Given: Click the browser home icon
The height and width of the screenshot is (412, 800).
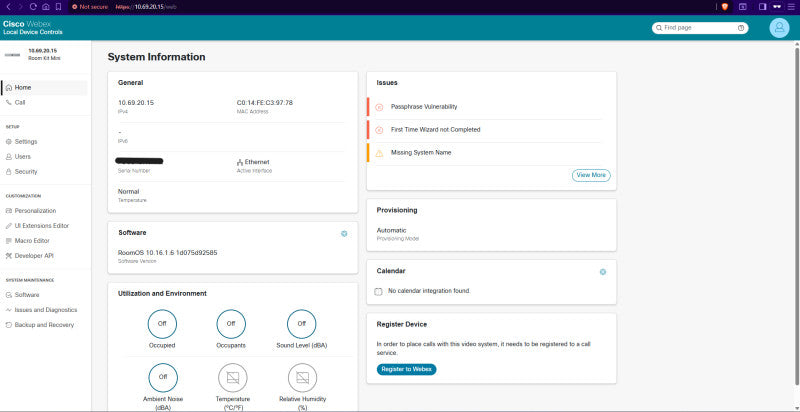Looking at the screenshot, I should (45, 7).
